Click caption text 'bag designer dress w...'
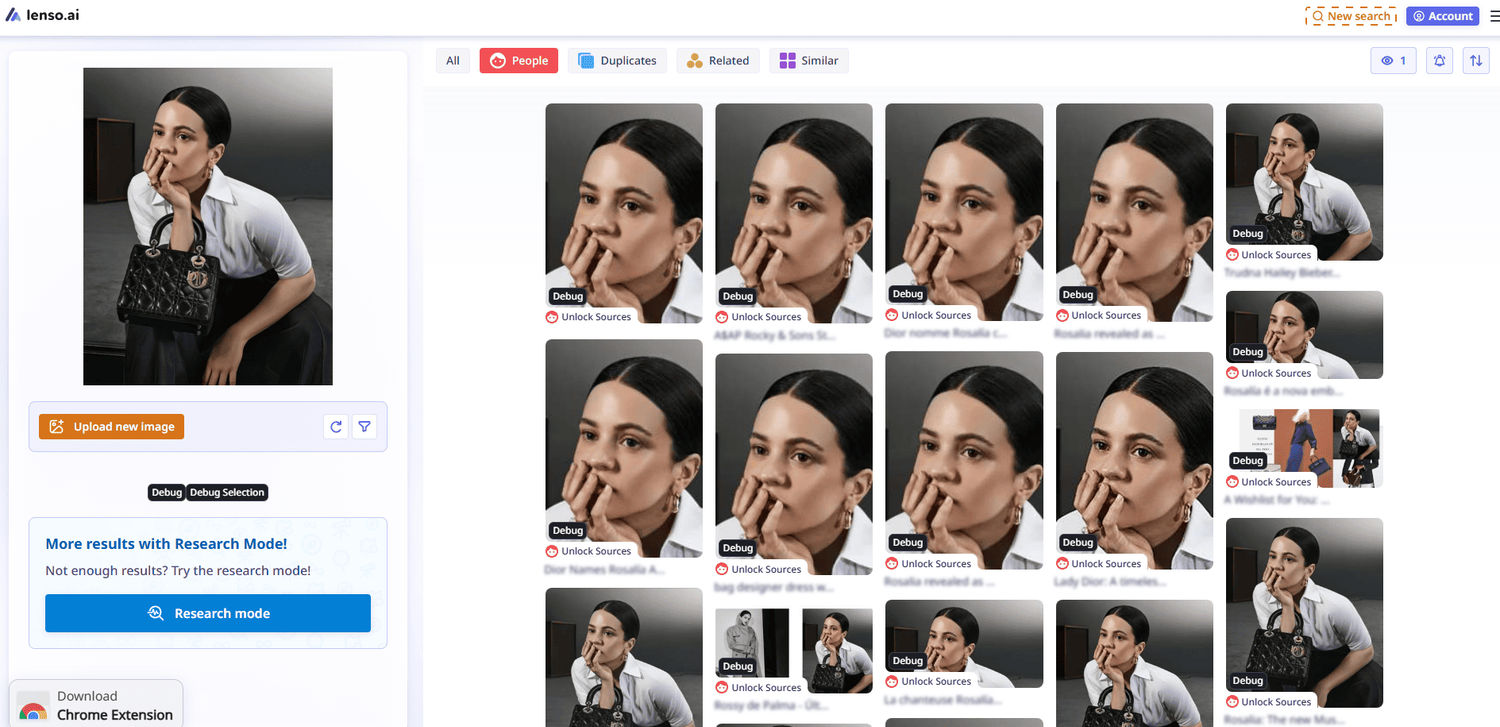 [775, 588]
